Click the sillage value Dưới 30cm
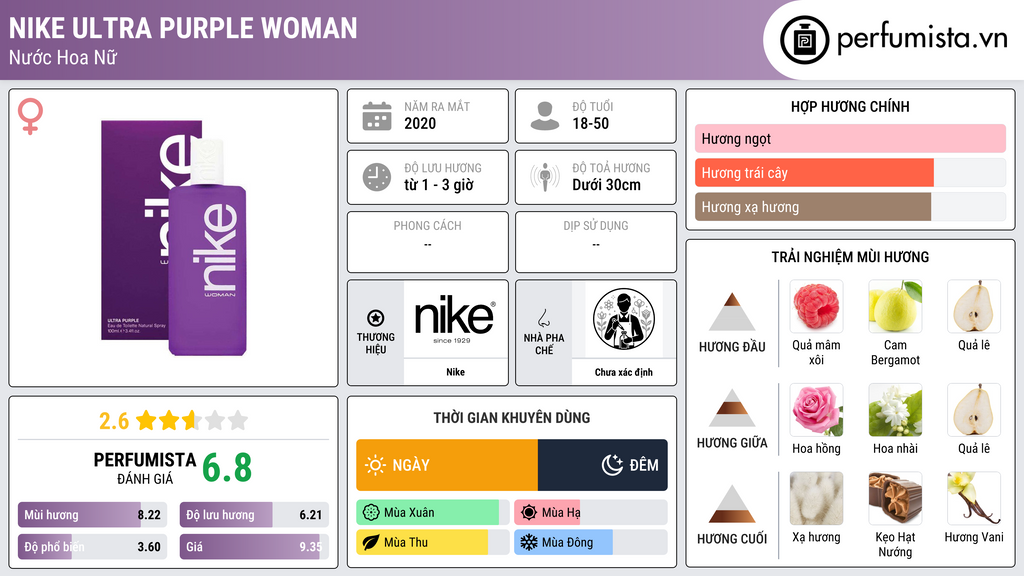Image resolution: width=1024 pixels, height=576 pixels. pos(607,185)
